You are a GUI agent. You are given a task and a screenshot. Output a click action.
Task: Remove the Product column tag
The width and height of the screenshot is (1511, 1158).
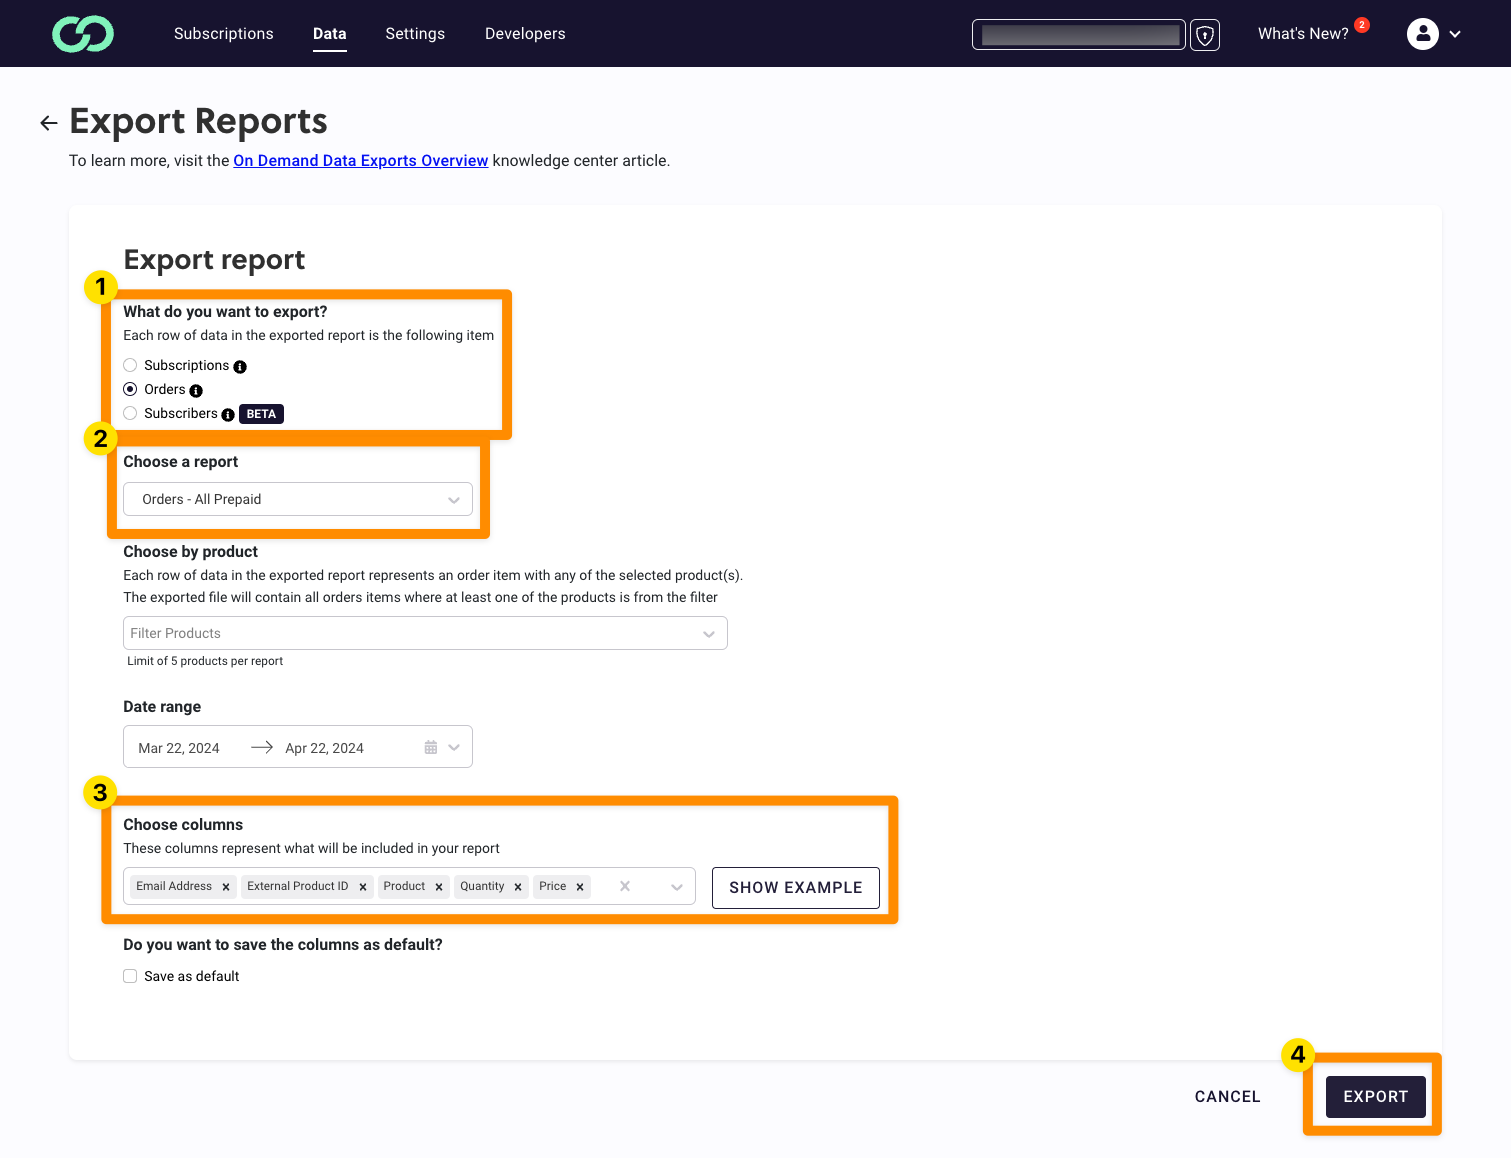tap(439, 887)
